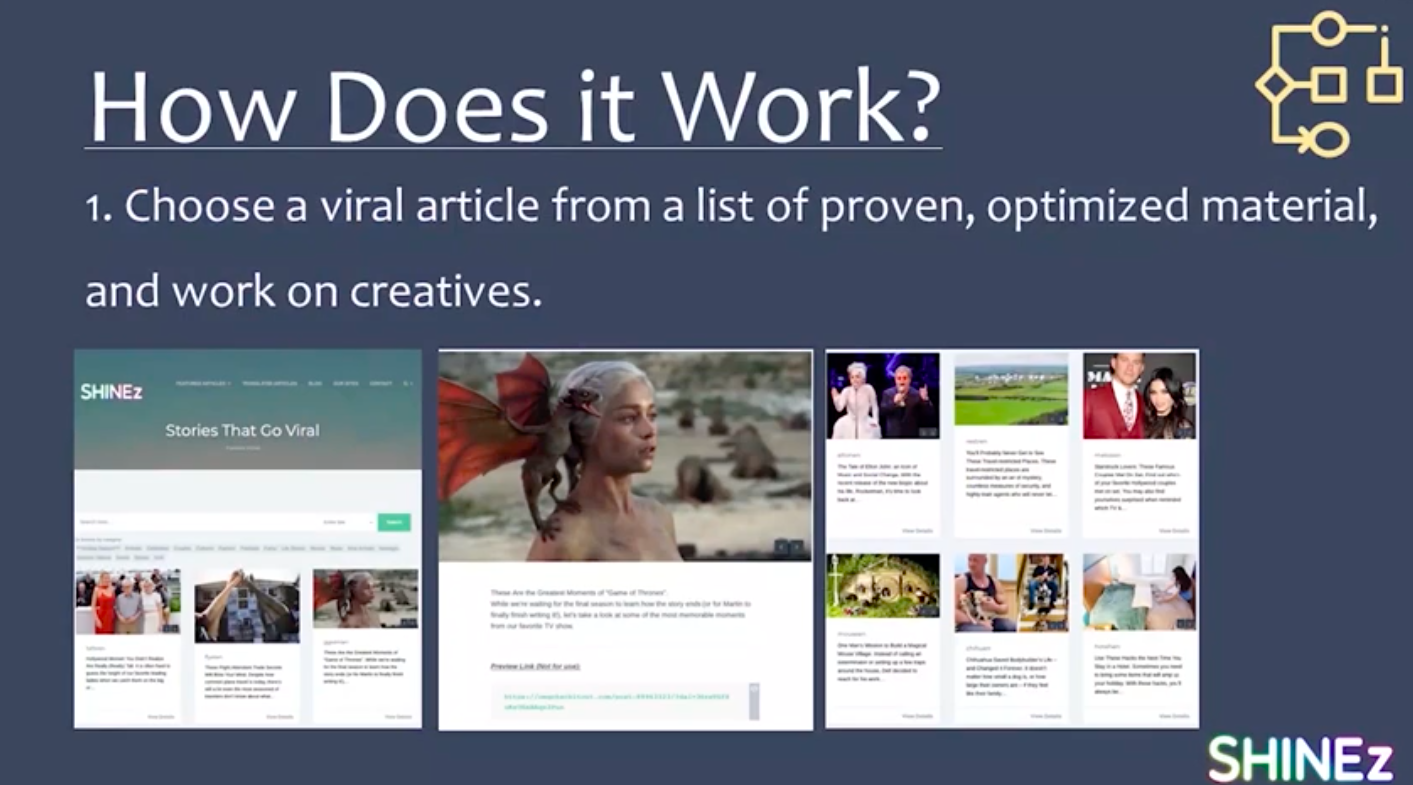Open the flight attendants article thumbnail
1413x785 pixels.
pos(247,606)
